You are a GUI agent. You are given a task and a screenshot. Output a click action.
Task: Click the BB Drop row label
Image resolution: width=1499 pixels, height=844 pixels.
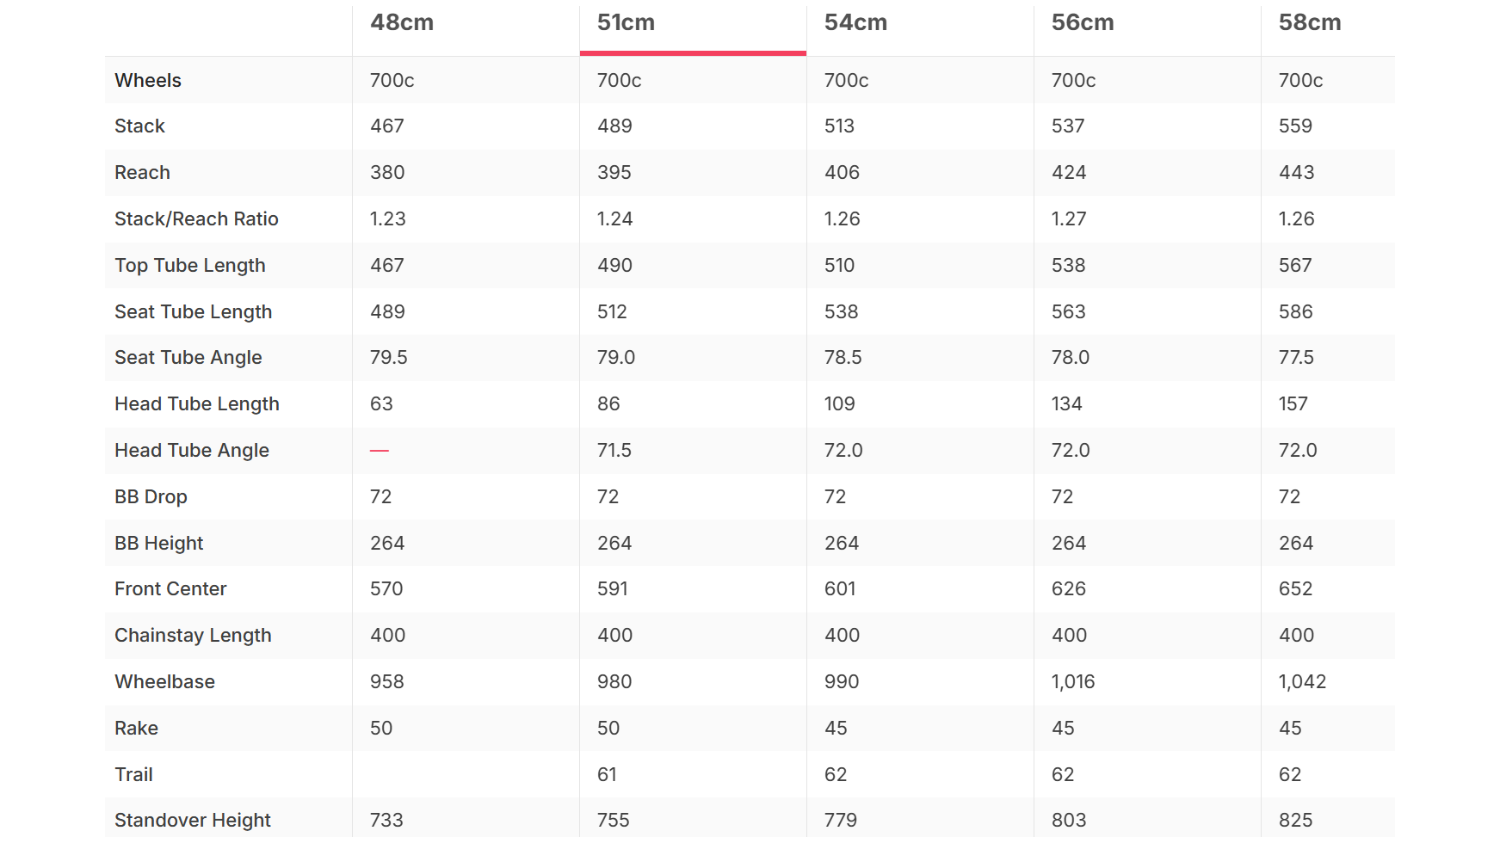pos(151,497)
